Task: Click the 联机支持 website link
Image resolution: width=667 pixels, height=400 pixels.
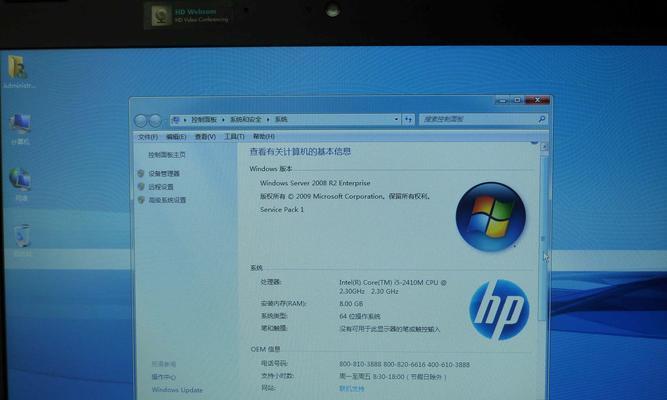Action: 351,389
